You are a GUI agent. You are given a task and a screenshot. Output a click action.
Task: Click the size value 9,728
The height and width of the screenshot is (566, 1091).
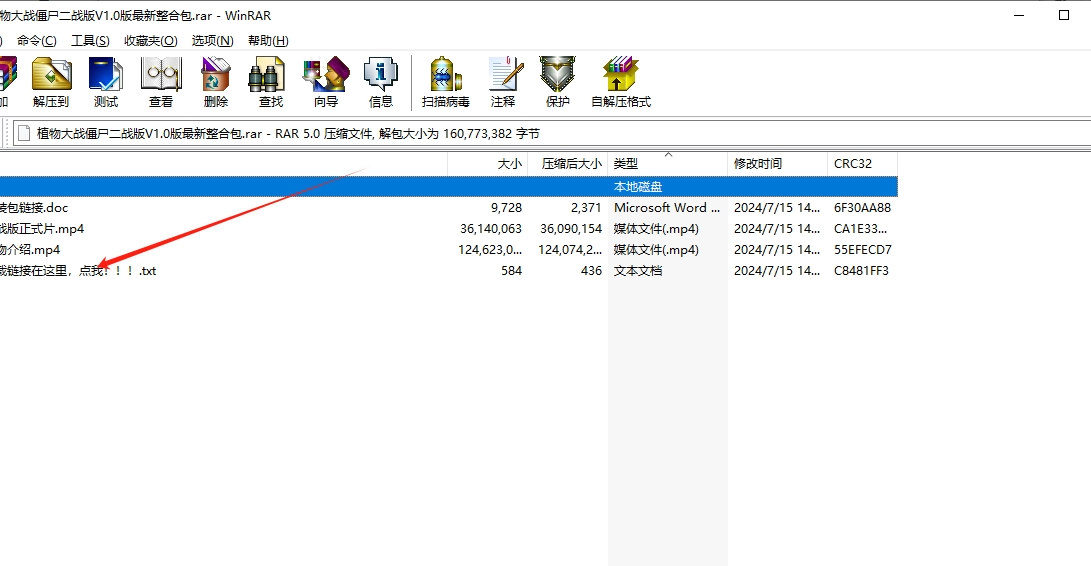506,207
